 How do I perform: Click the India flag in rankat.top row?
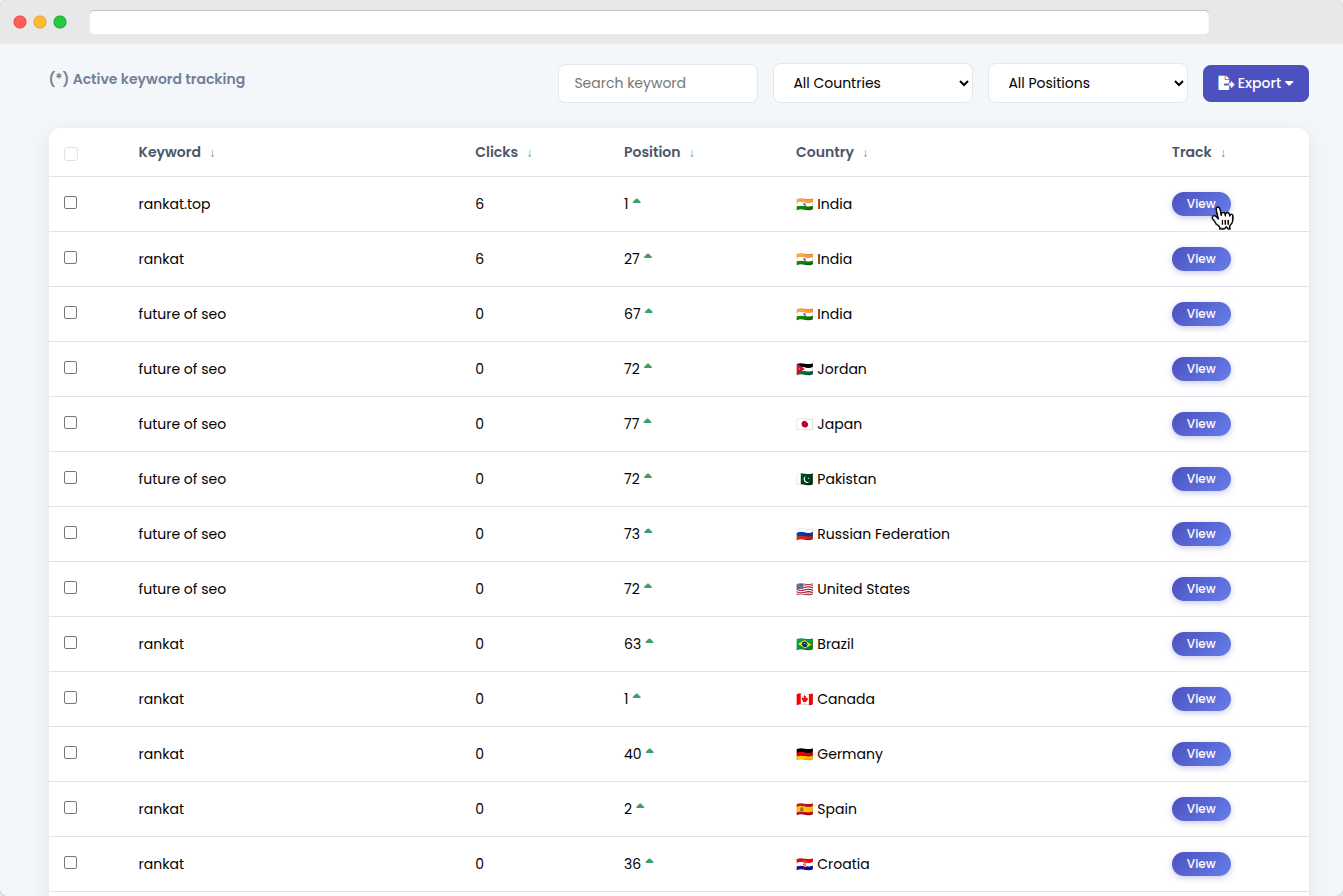(x=804, y=204)
